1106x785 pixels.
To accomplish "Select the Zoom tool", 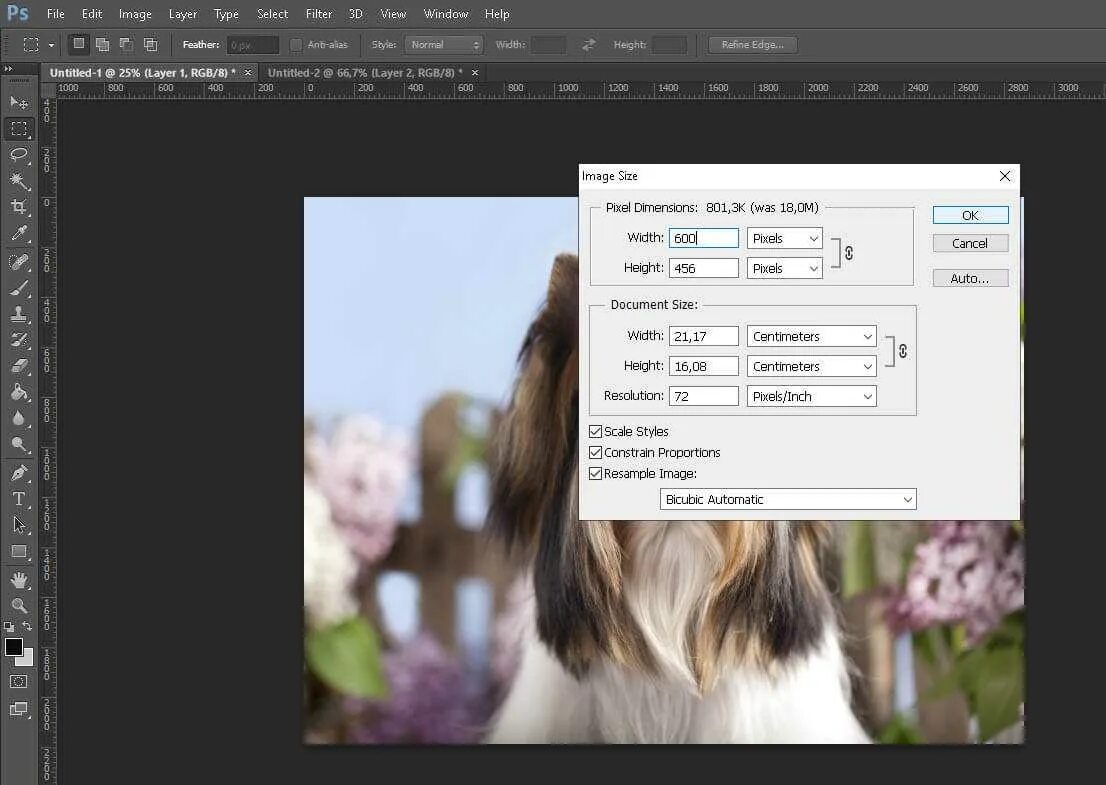I will (19, 606).
